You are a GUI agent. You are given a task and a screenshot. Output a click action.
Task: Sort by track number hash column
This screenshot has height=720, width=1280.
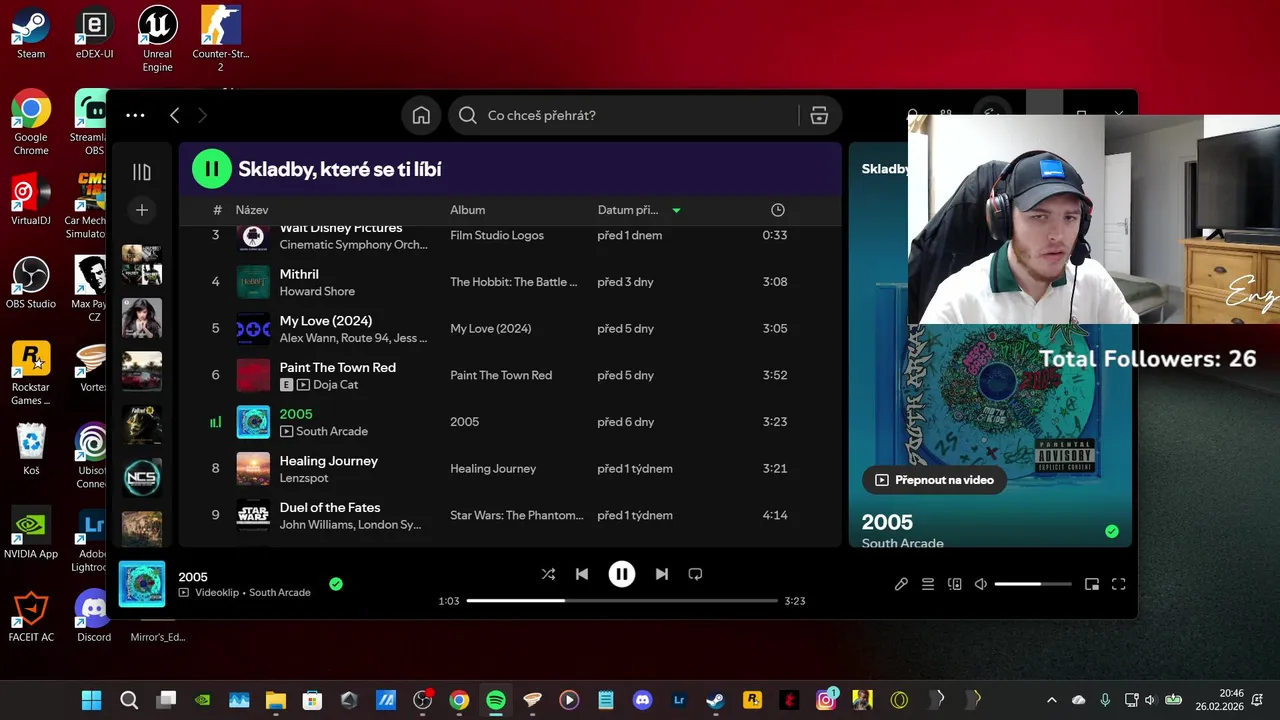click(x=217, y=210)
